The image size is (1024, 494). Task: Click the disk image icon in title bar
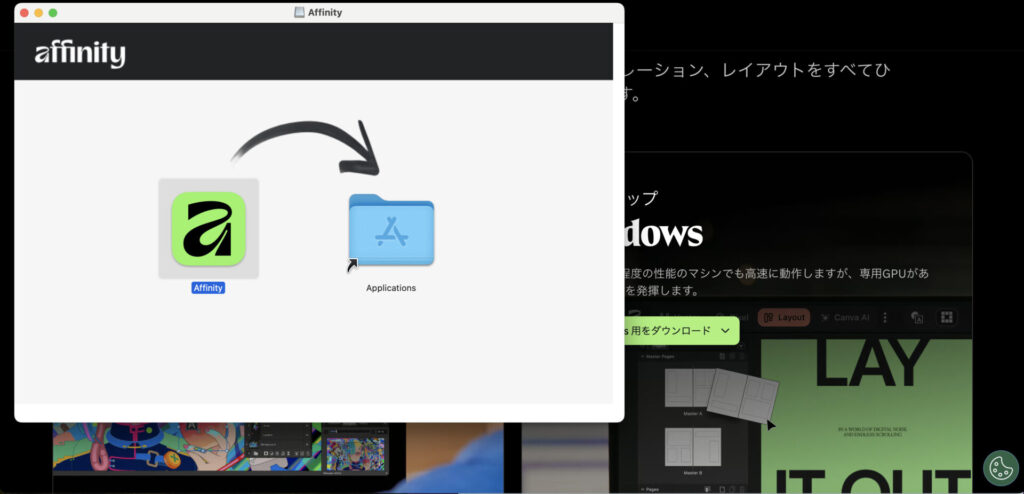pyautogui.click(x=300, y=12)
